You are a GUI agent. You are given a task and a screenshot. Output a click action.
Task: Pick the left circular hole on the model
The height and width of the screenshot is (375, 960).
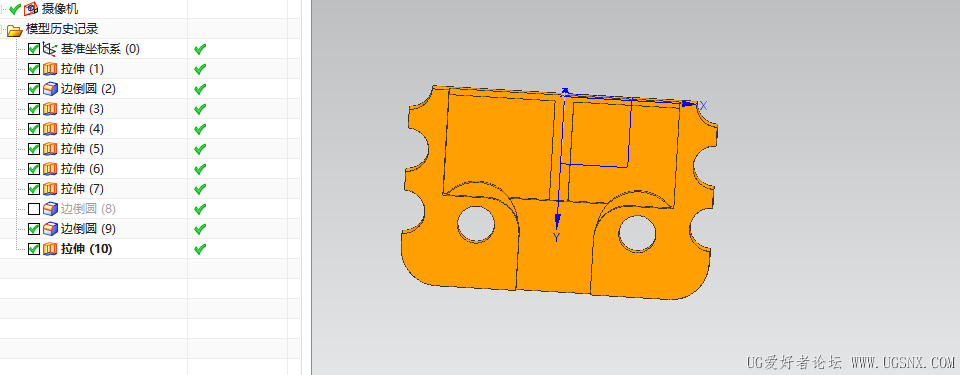[476, 224]
